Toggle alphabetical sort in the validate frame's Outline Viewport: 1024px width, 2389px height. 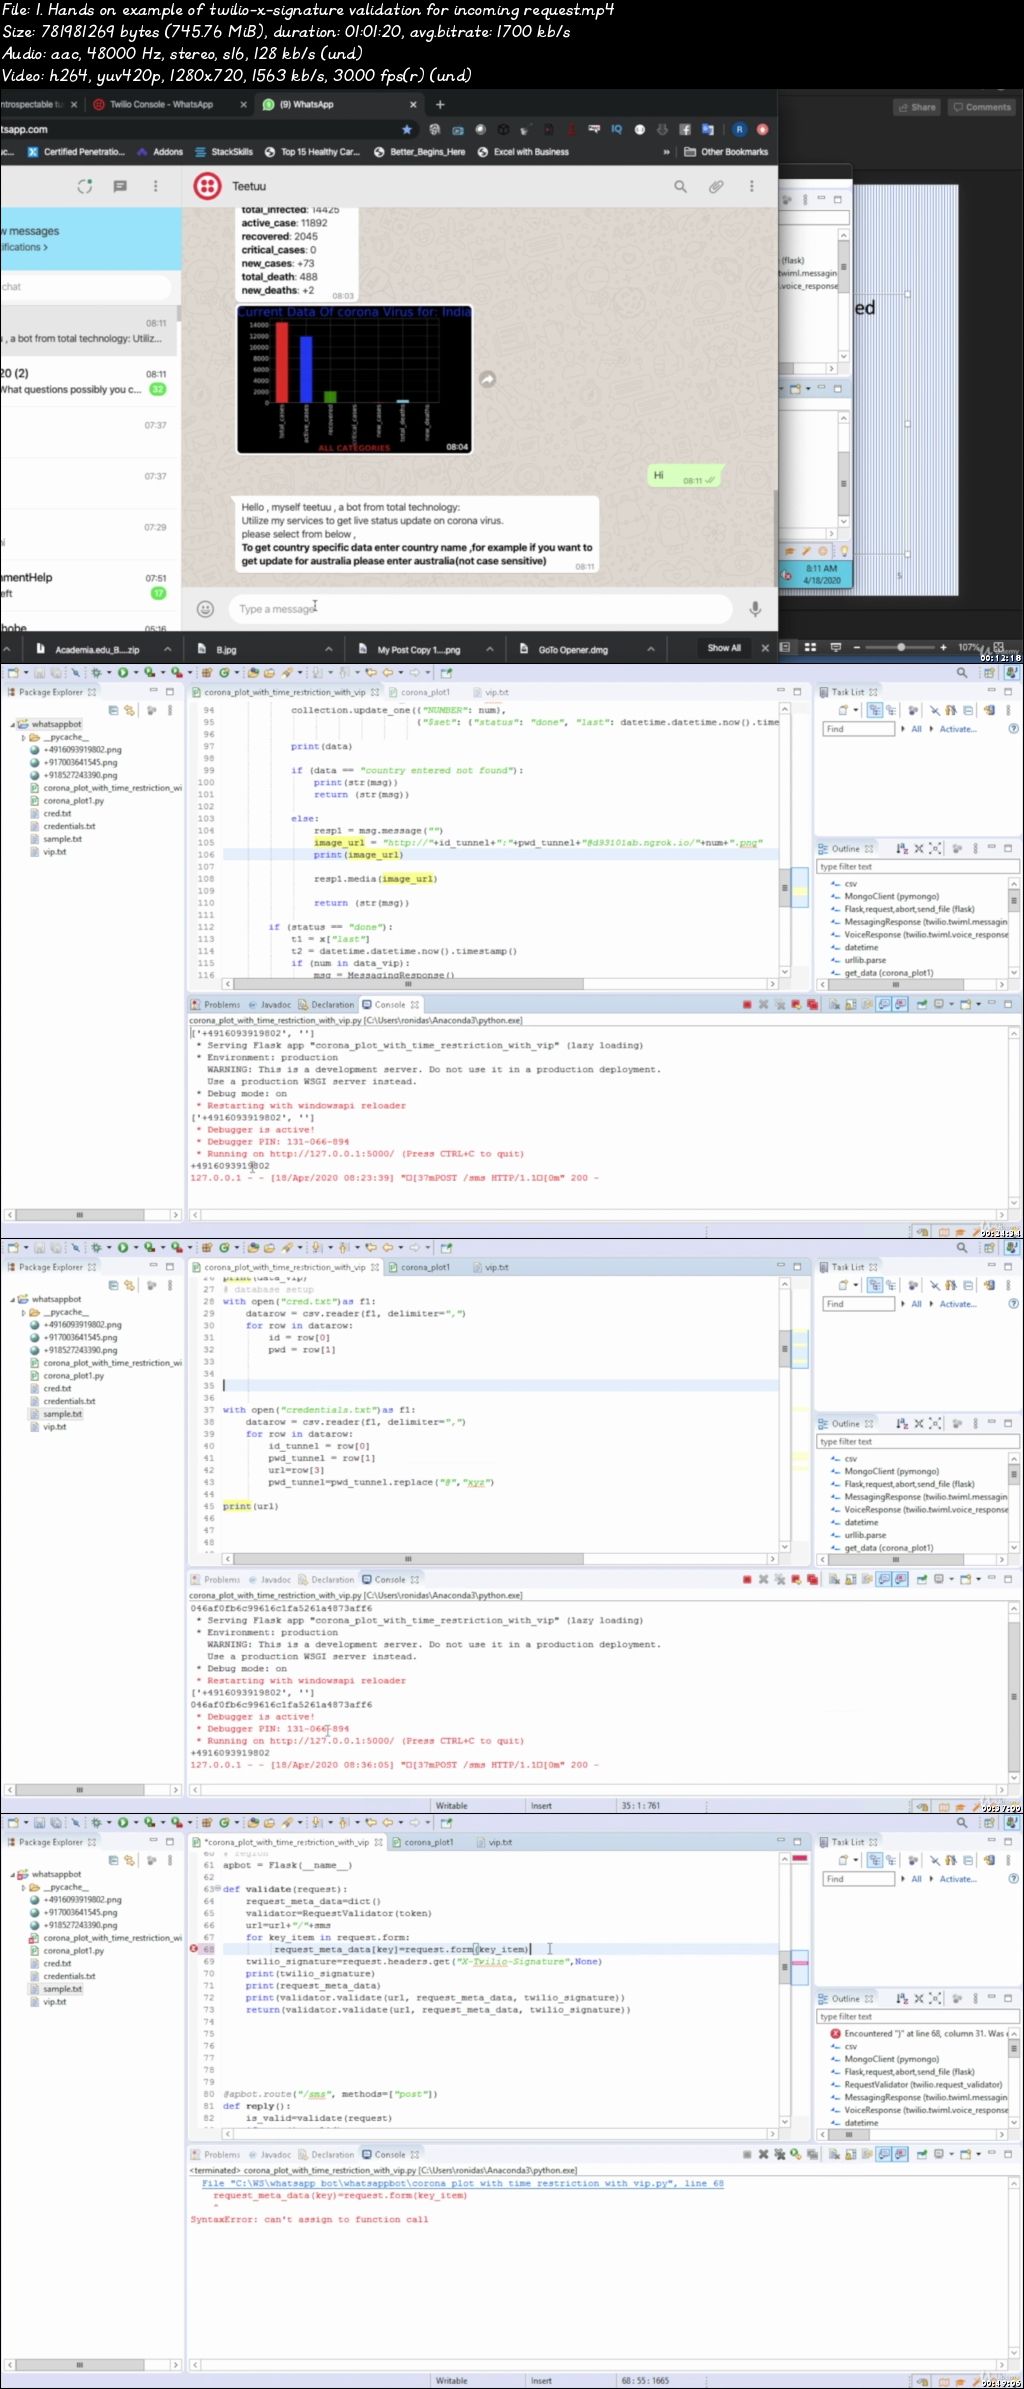coord(902,1998)
